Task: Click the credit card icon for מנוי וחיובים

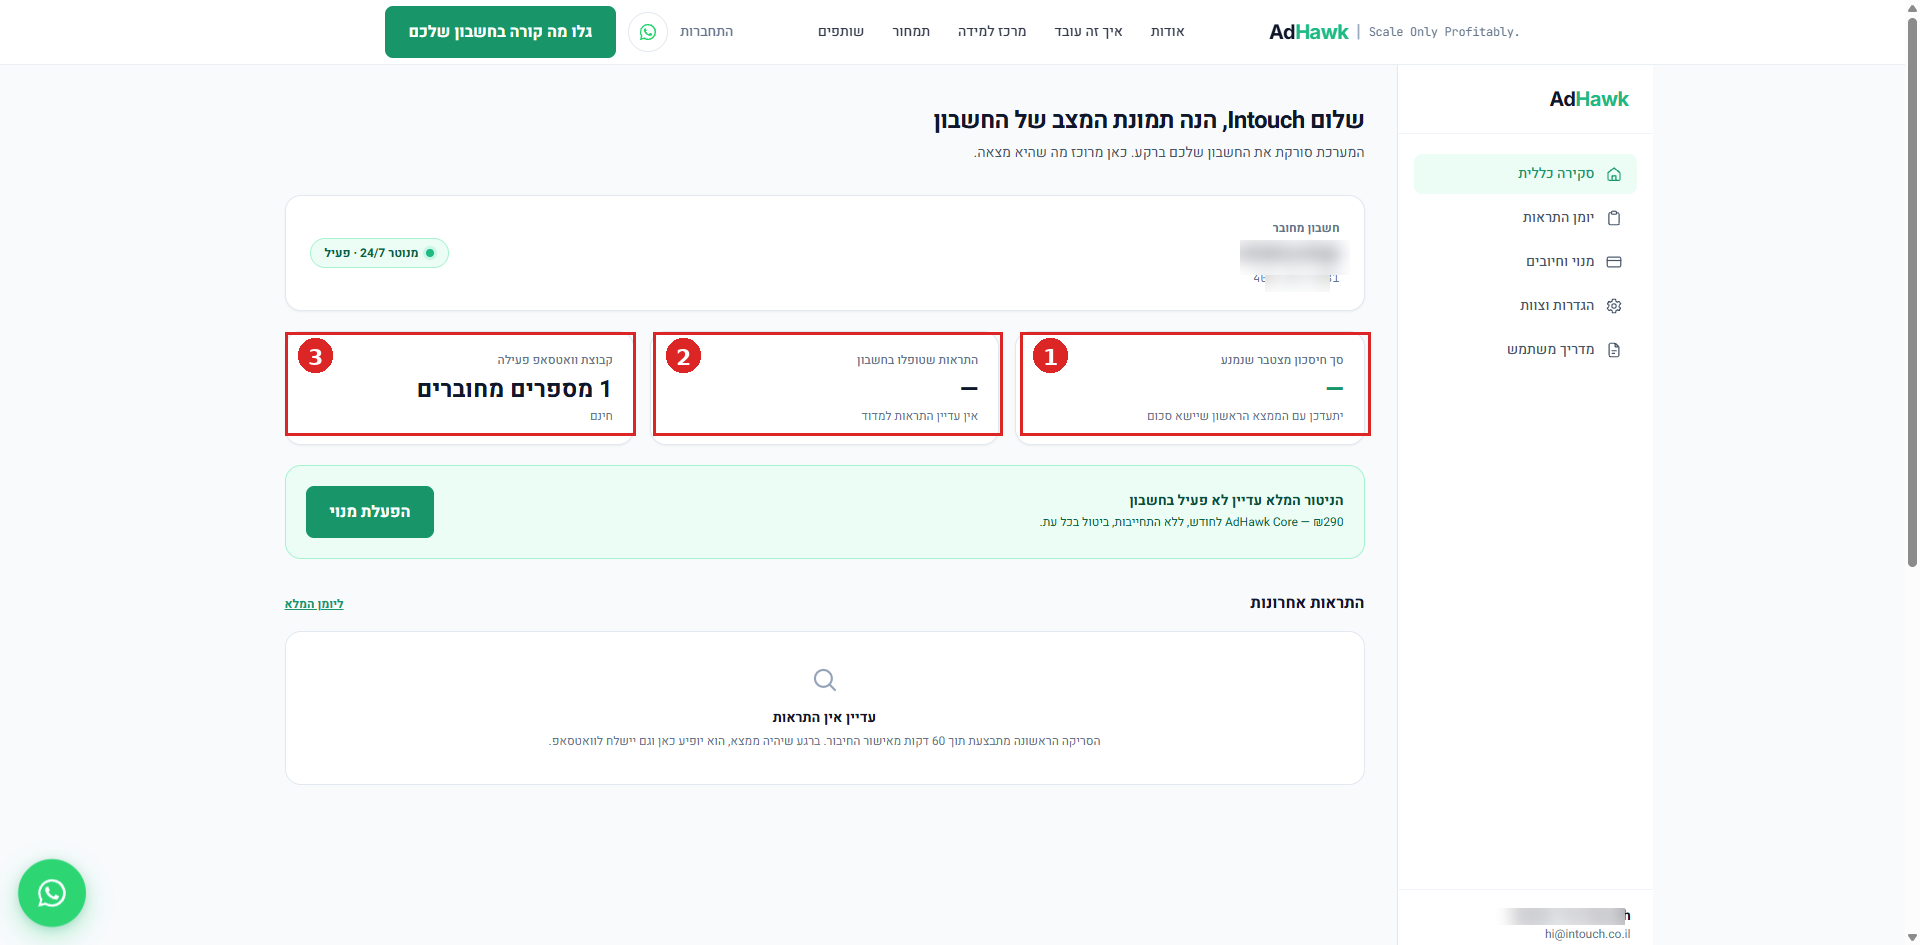Action: point(1613,262)
